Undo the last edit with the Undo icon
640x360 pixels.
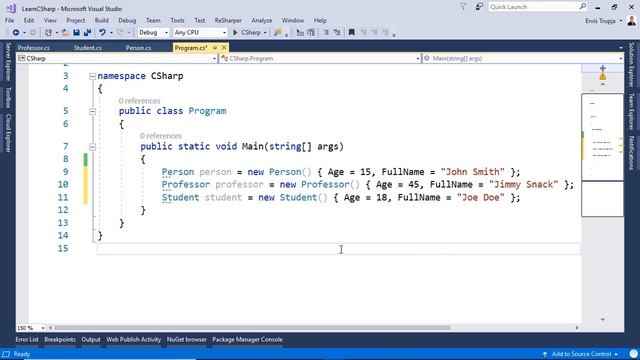(x=102, y=32)
